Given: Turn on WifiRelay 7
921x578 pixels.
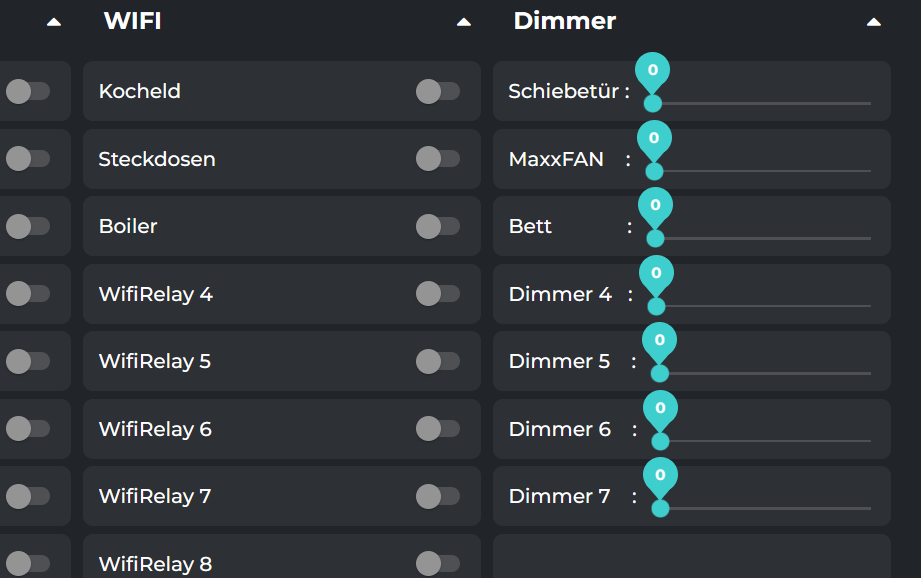Looking at the screenshot, I should pyautogui.click(x=437, y=496).
